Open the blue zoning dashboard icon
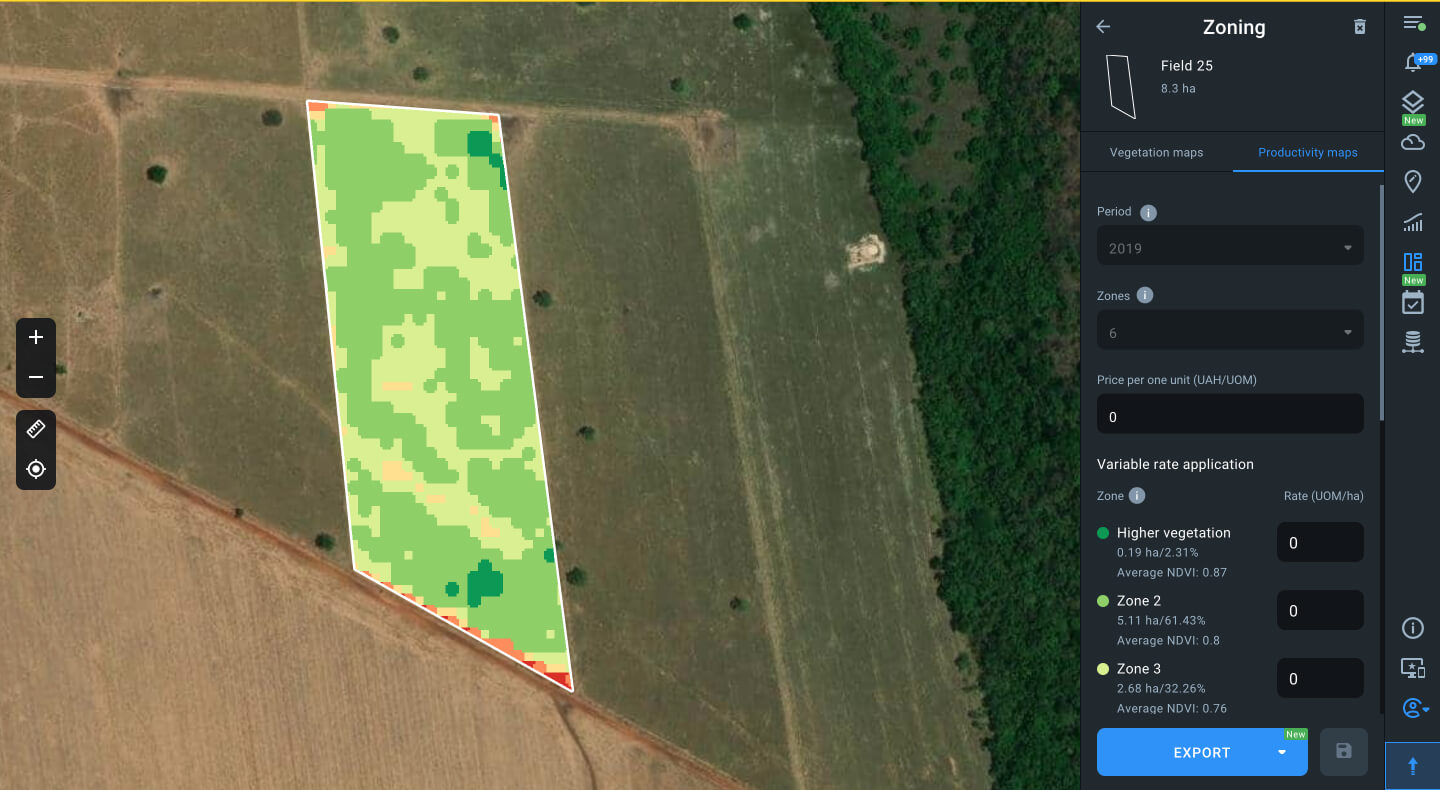Viewport: 1440px width, 790px height. (1413, 262)
